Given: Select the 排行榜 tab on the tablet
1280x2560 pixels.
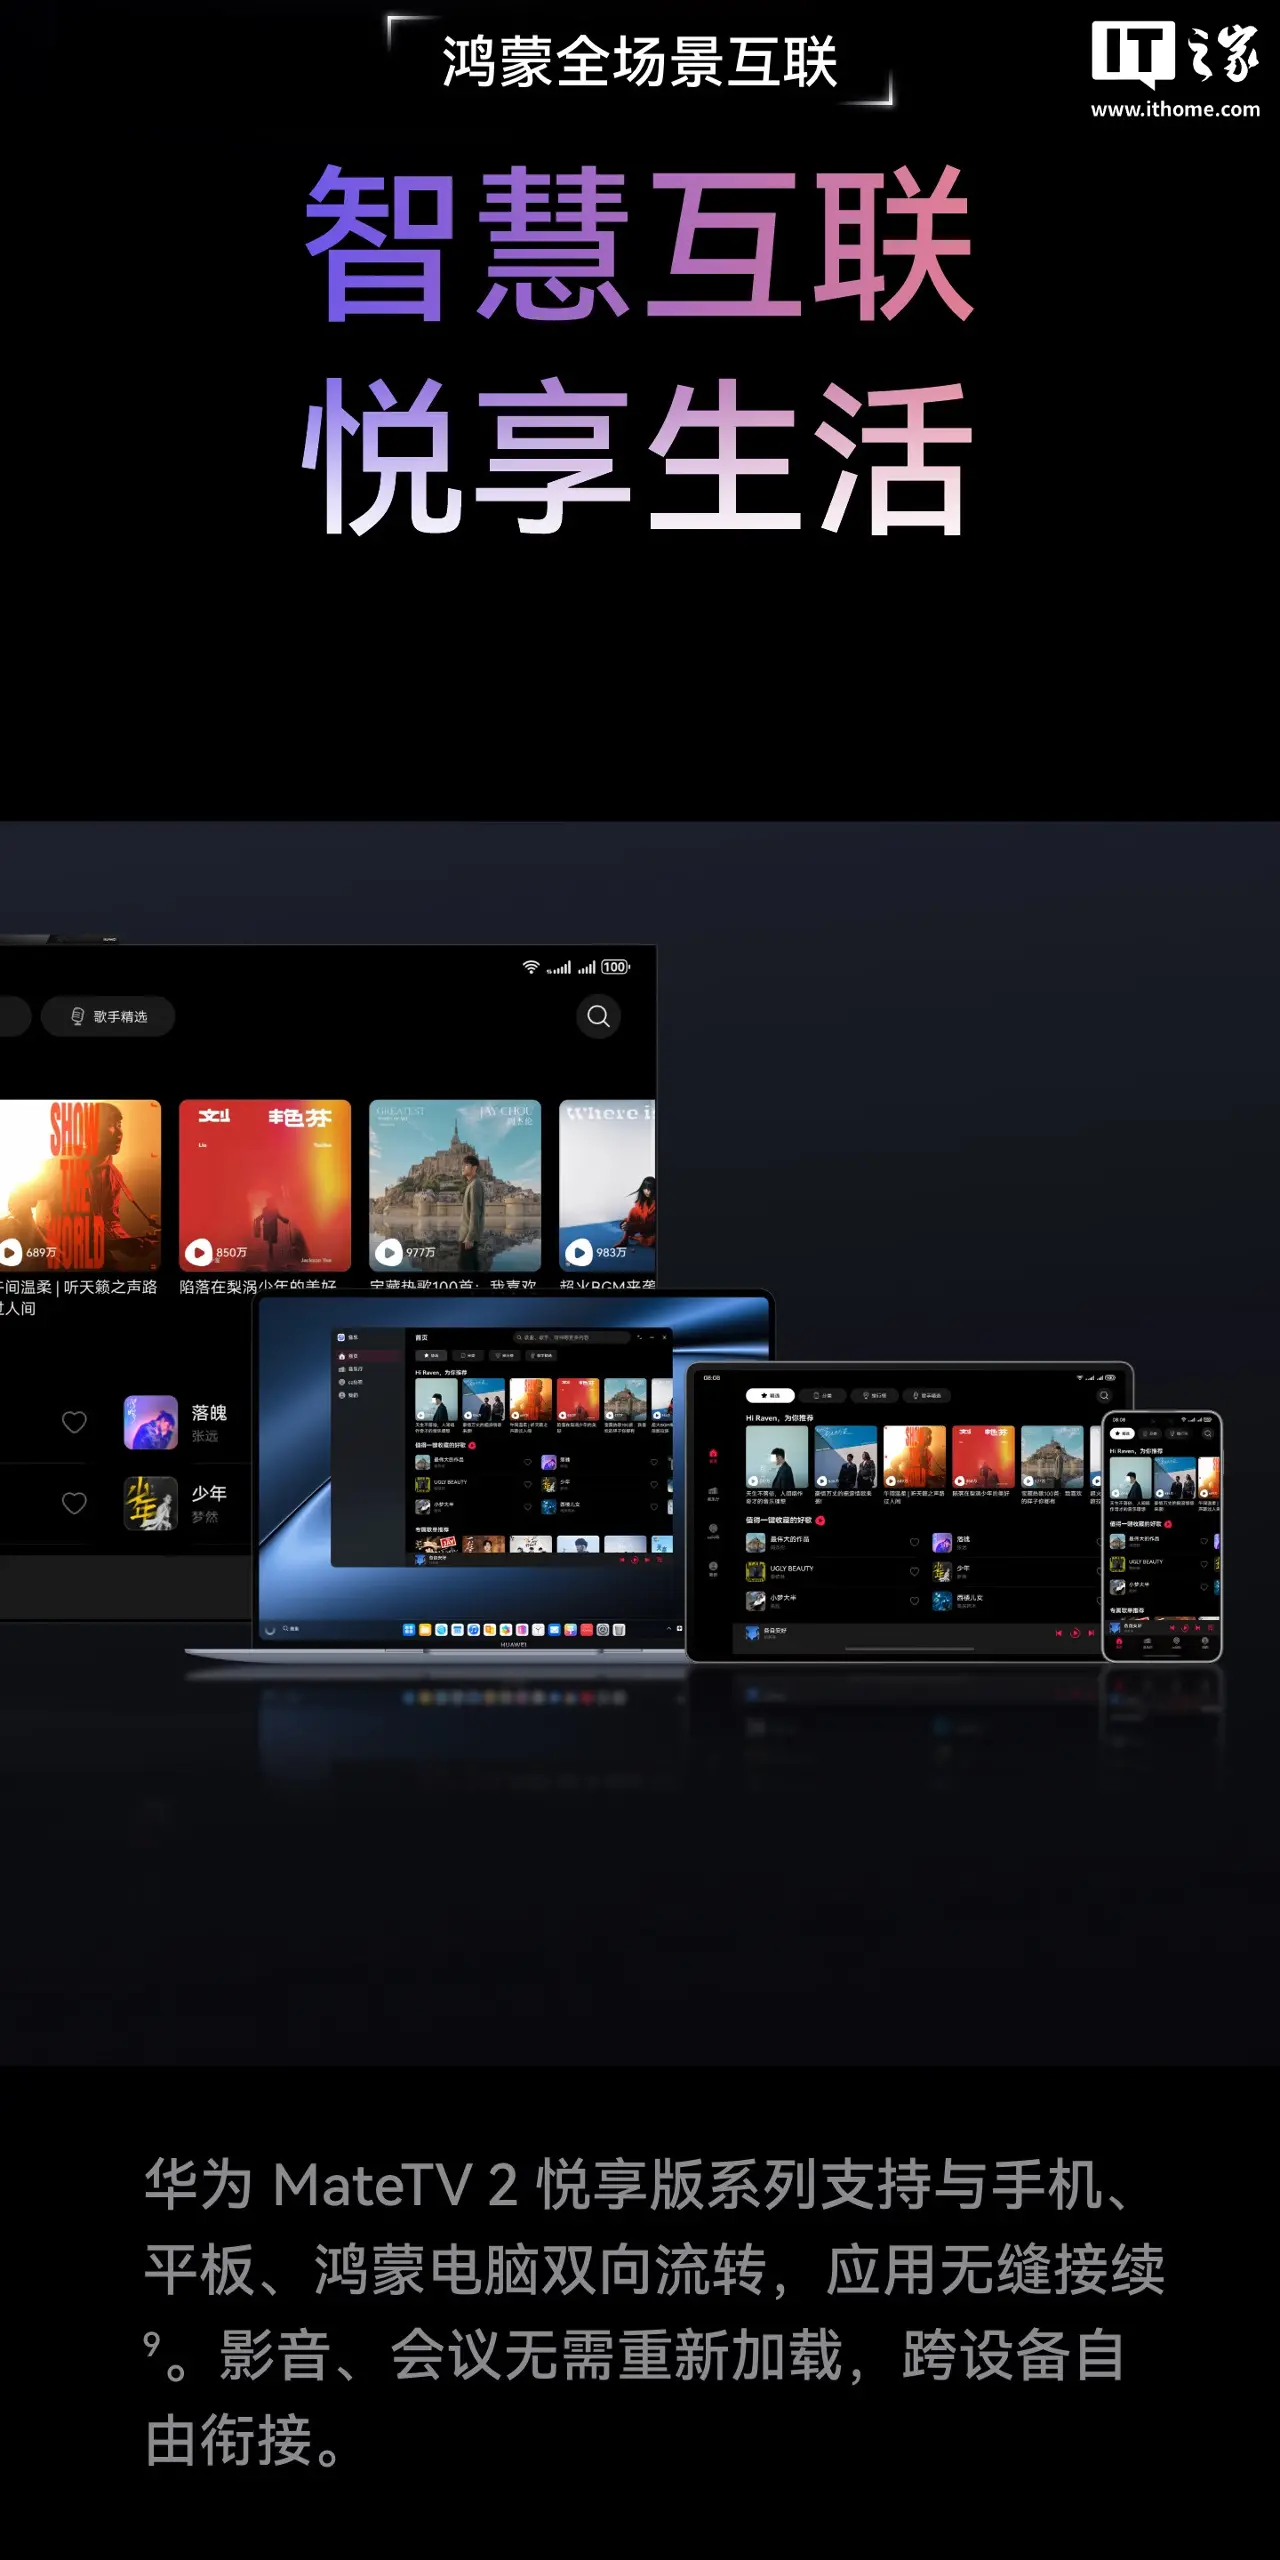Looking at the screenshot, I should [875, 1395].
